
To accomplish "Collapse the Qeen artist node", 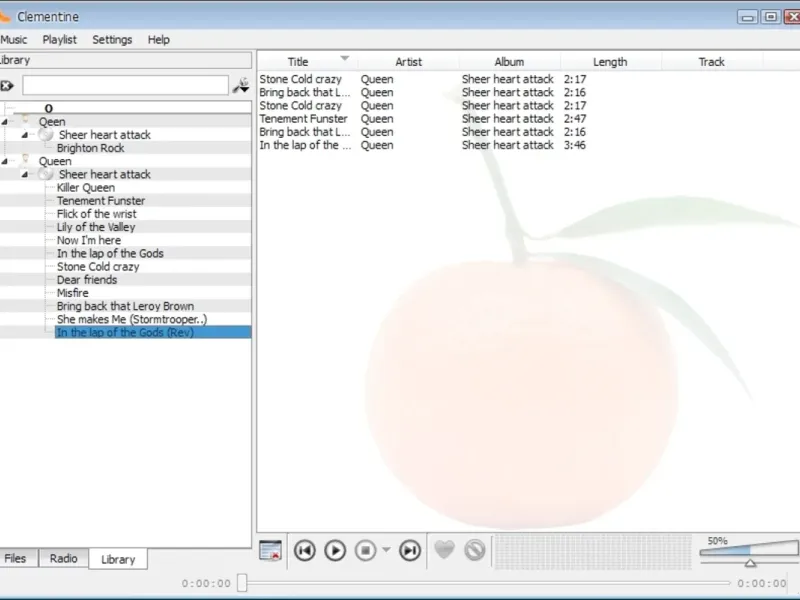I will tap(5, 121).
